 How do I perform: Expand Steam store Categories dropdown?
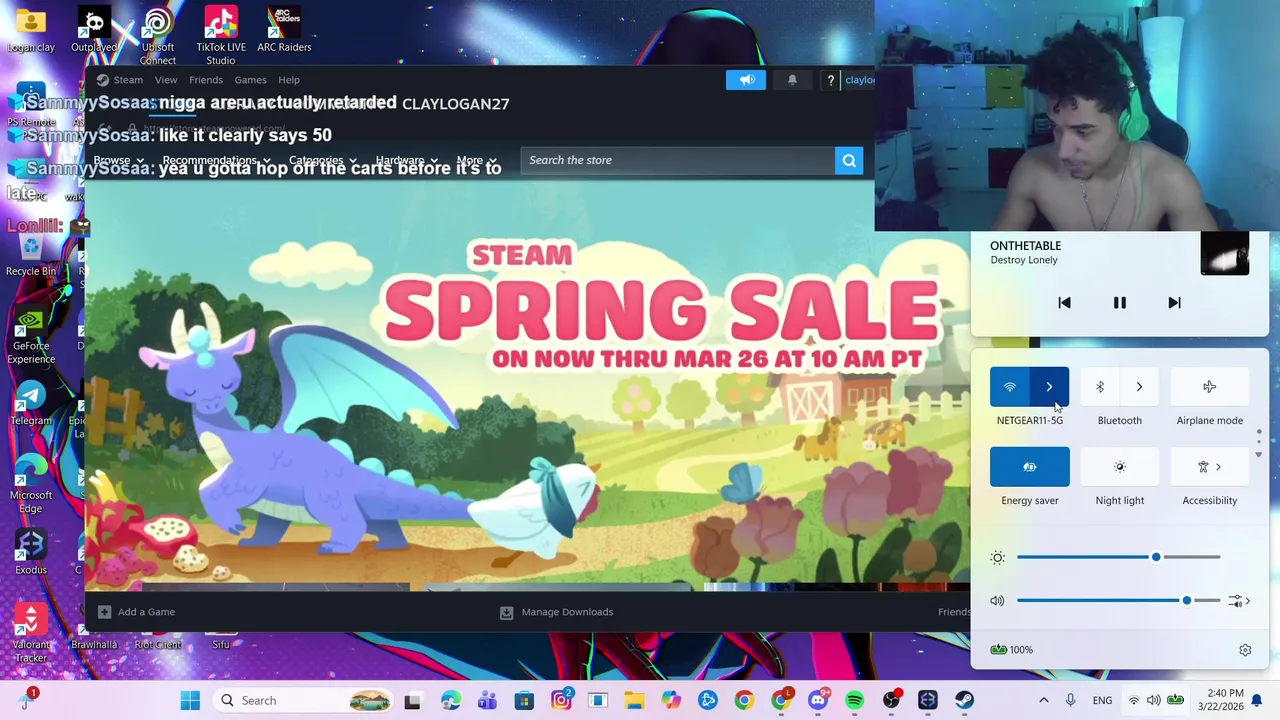tap(323, 161)
